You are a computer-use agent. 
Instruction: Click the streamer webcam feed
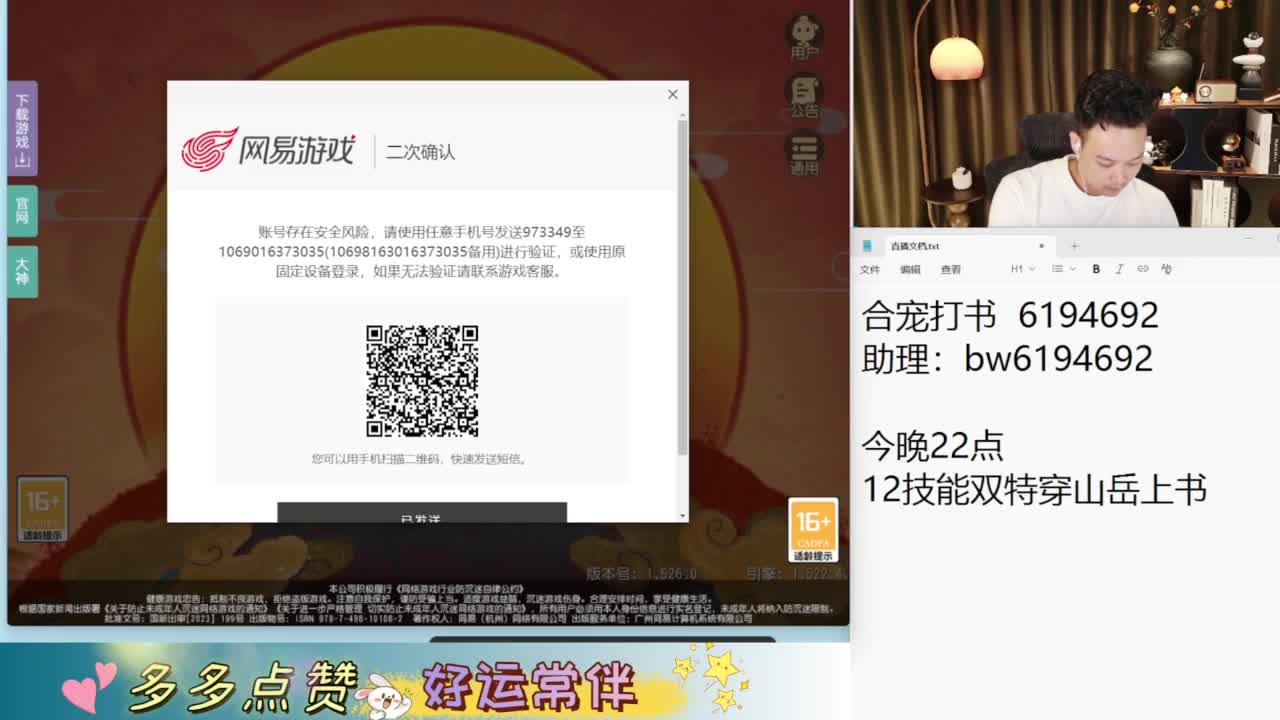point(1066,114)
